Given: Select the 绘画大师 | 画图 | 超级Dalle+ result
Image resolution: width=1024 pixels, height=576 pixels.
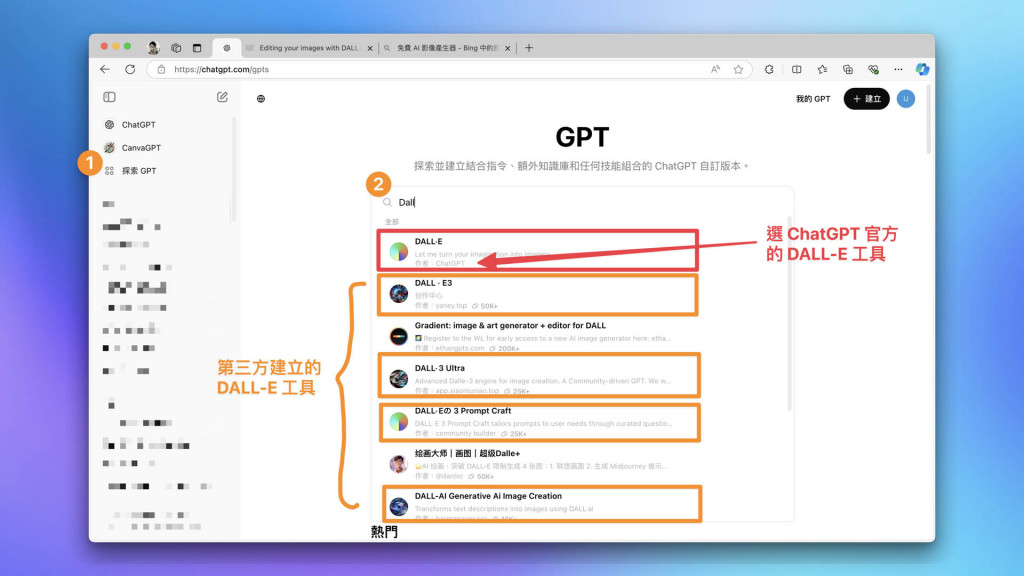Looking at the screenshot, I should 539,464.
